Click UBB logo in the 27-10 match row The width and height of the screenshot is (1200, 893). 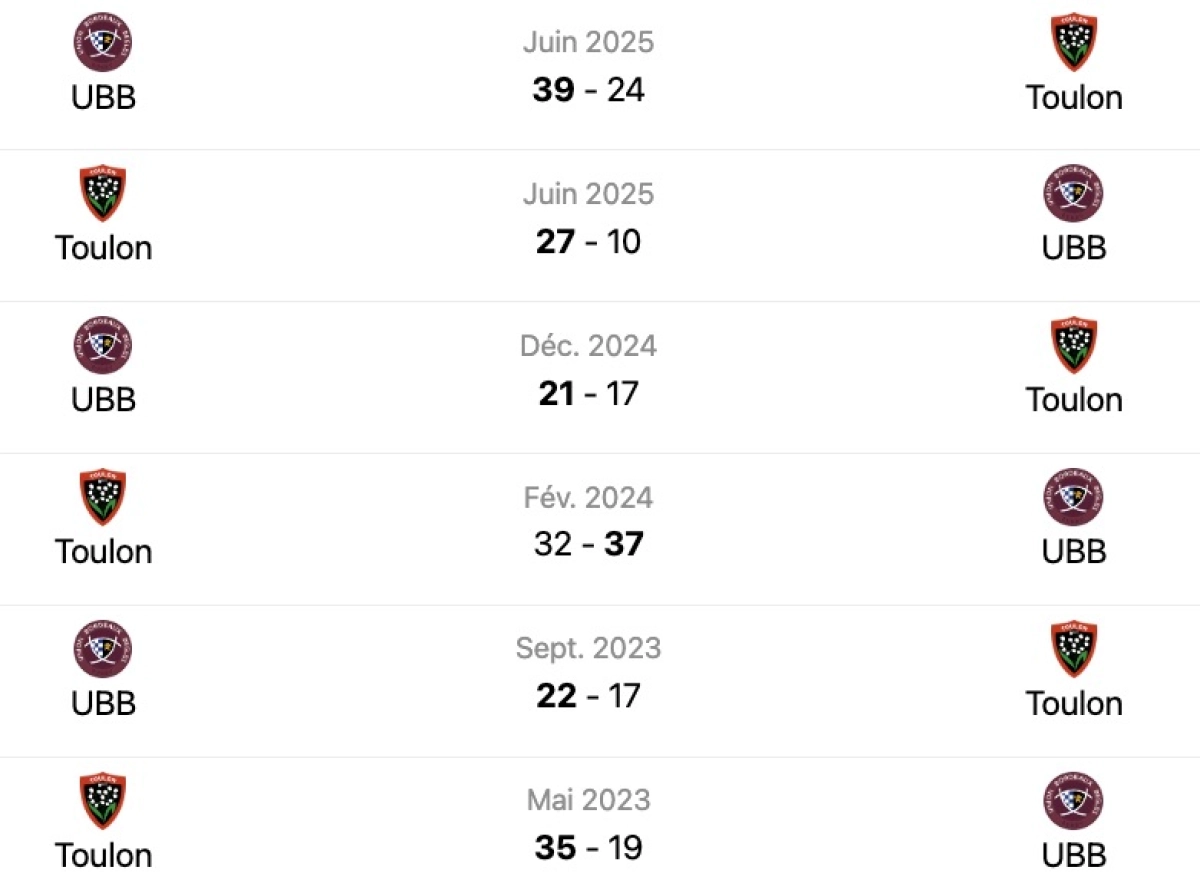1074,194
